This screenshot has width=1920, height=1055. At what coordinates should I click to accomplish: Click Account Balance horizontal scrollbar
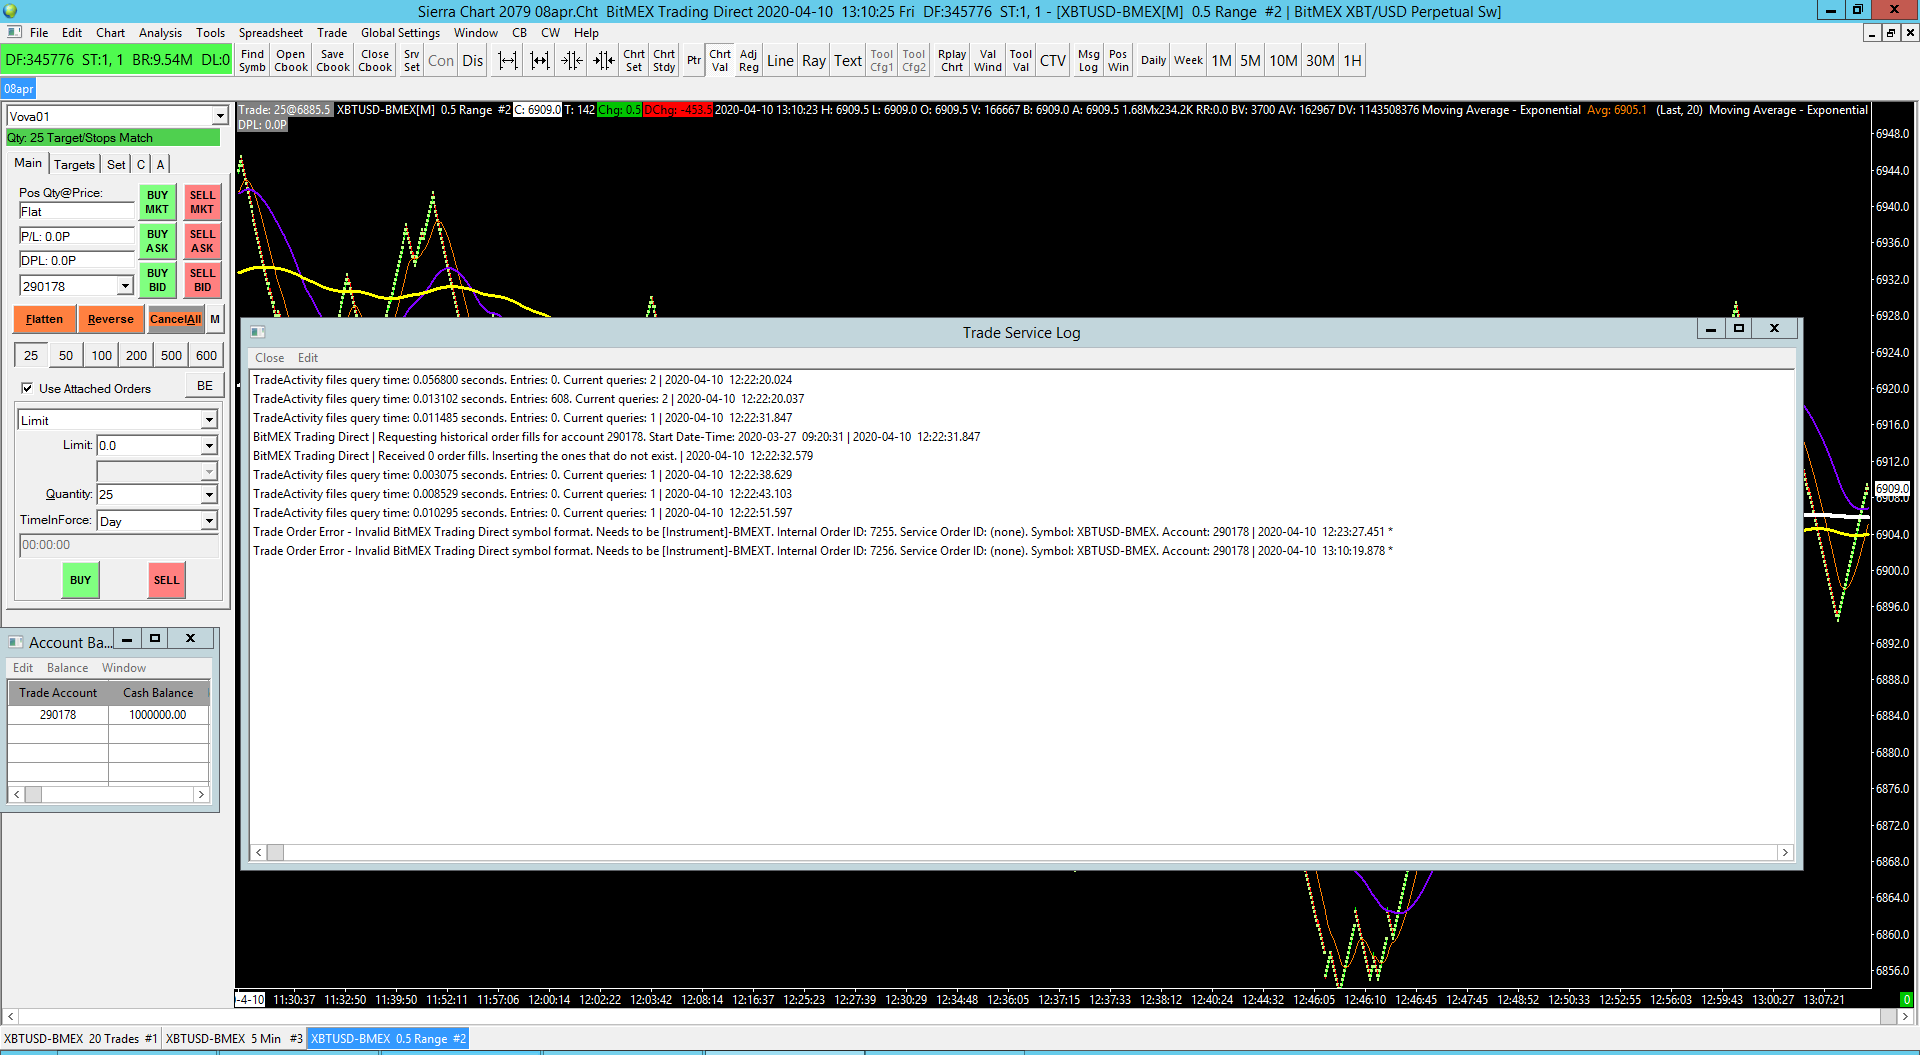[109, 794]
